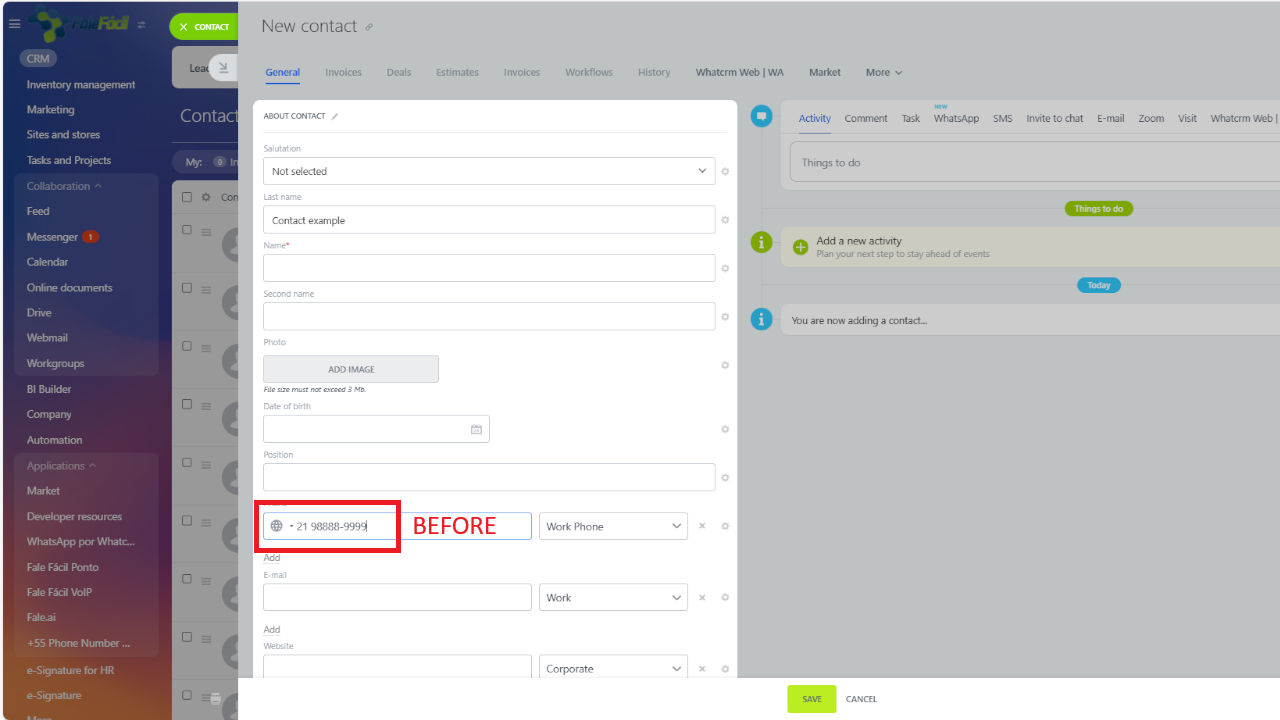This screenshot has height=720, width=1280.
Task: Remove the phone entry with X icon
Action: (702, 526)
